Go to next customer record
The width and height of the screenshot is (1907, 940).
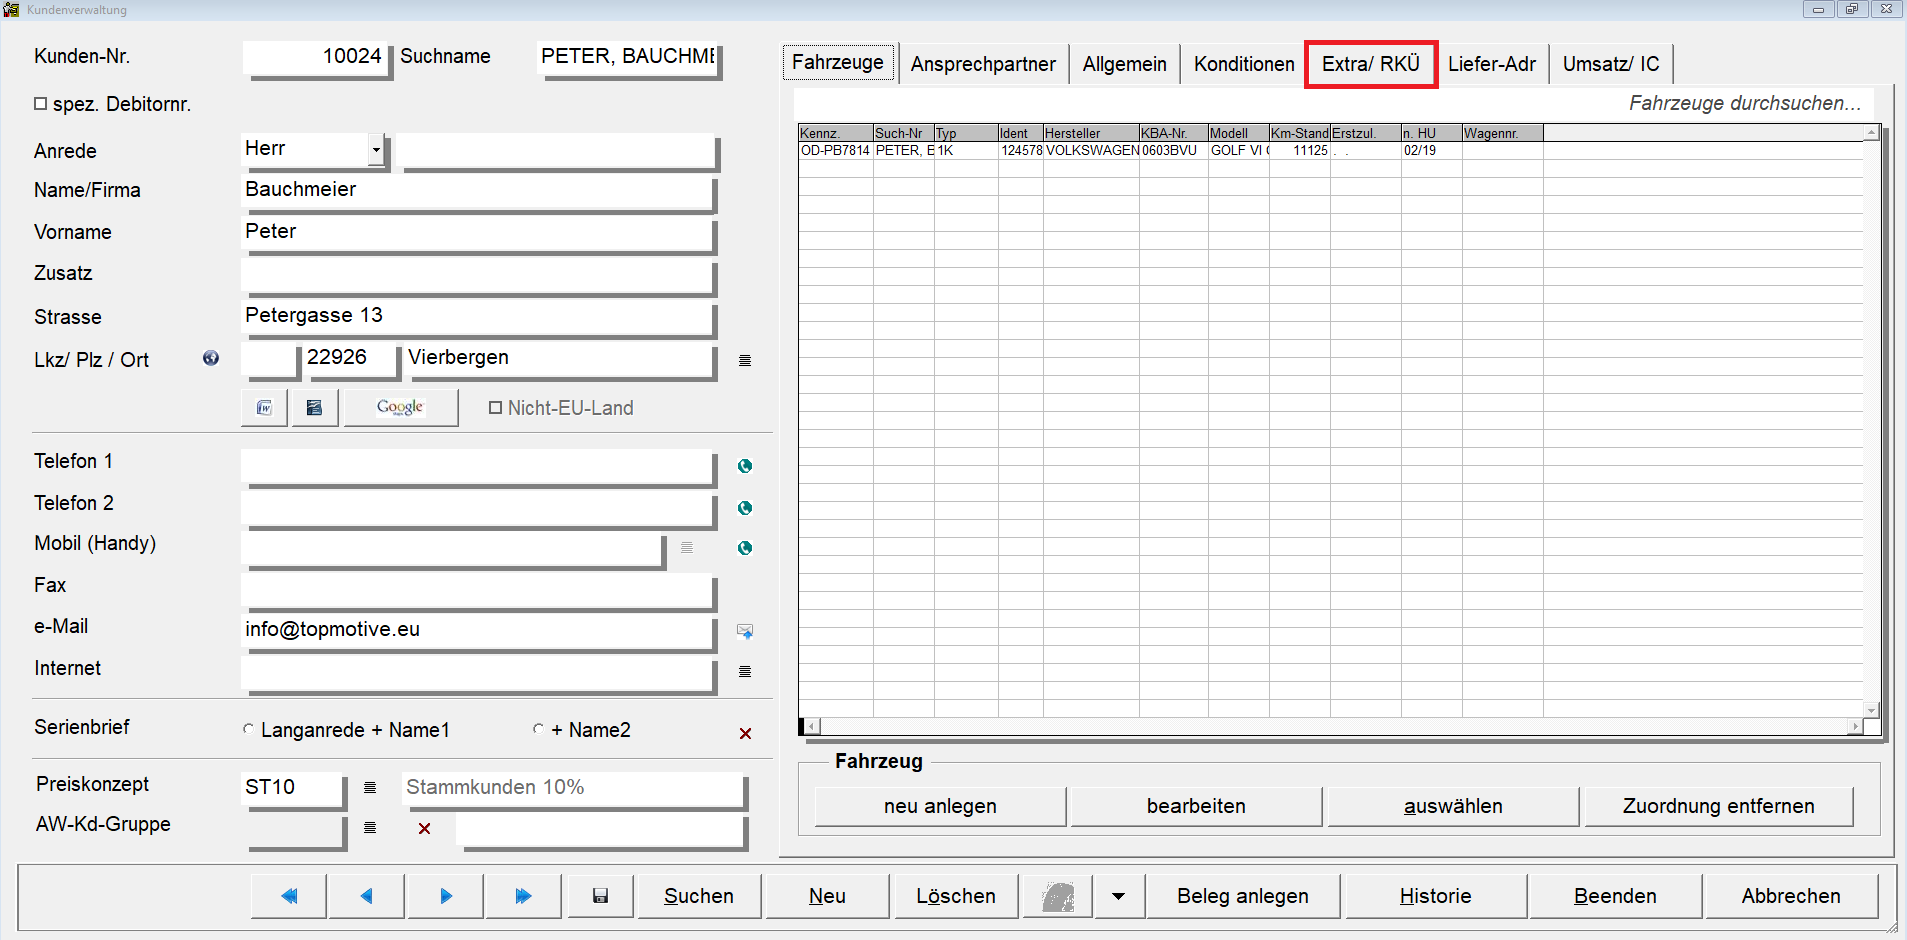446,896
